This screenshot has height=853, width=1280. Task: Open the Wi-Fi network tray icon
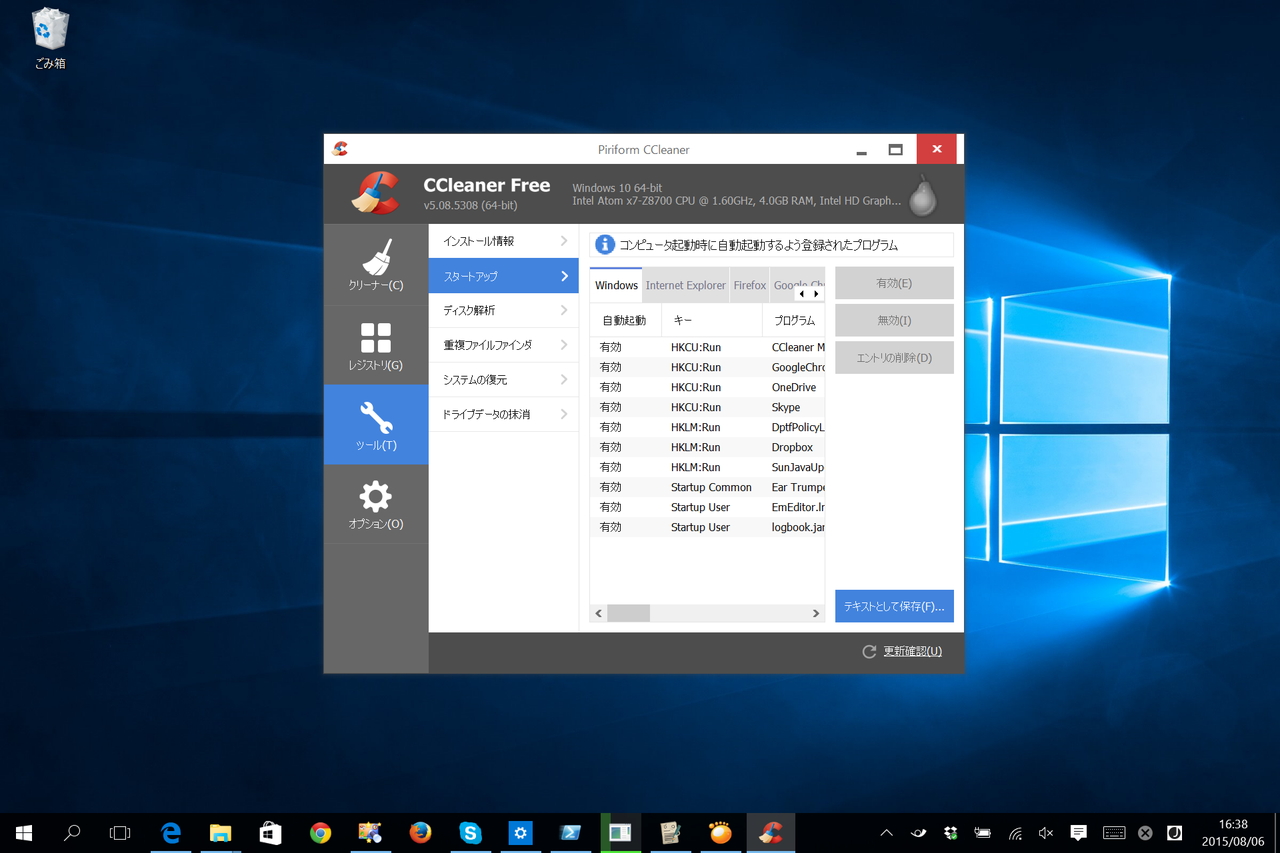pyautogui.click(x=1015, y=833)
